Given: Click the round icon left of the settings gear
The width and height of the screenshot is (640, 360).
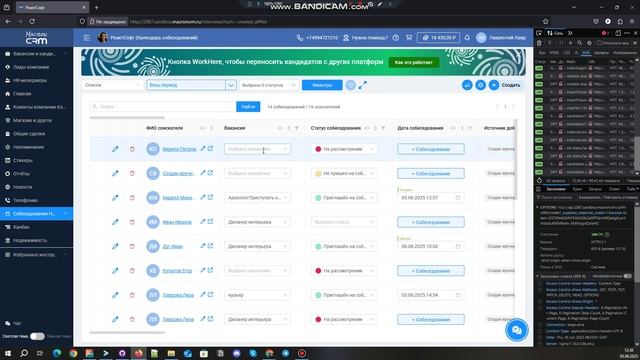Looking at the screenshot, I should (467, 85).
